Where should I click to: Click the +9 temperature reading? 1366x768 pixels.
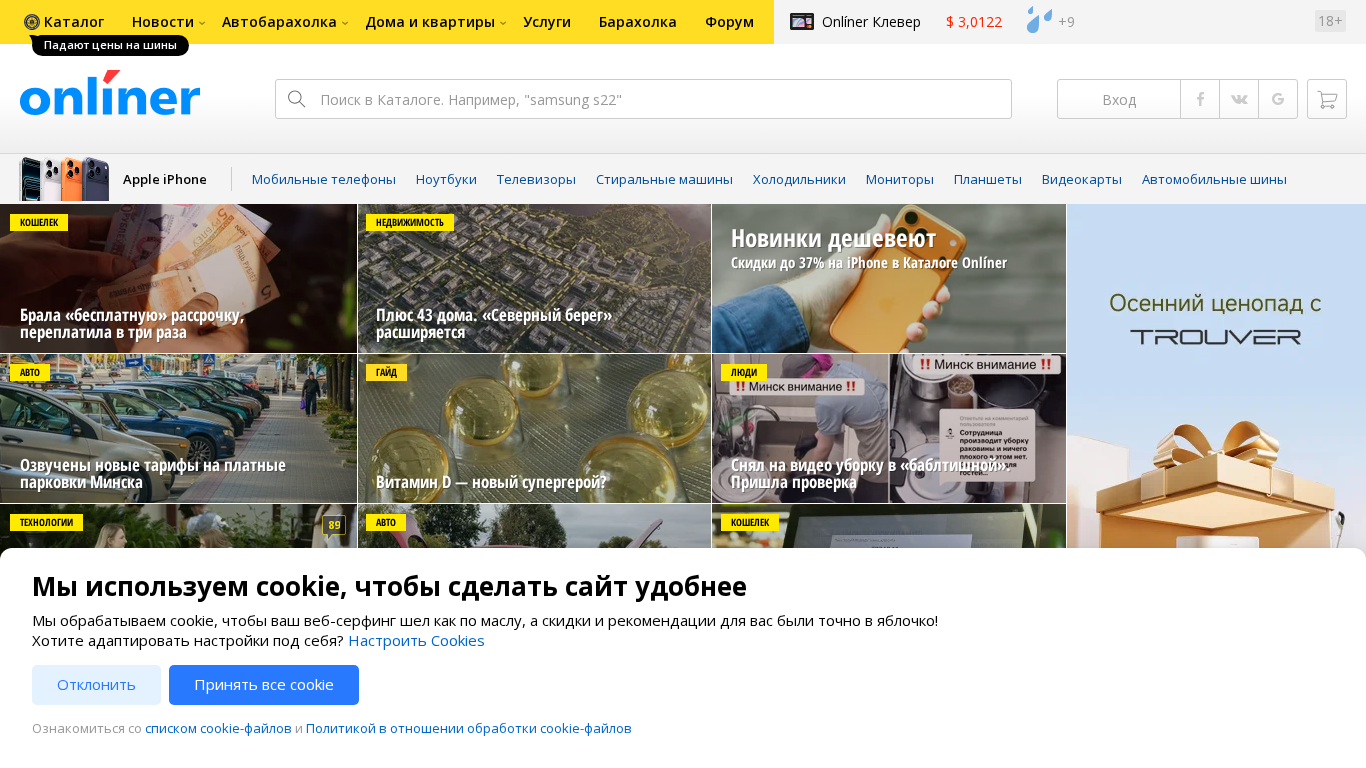1066,22
